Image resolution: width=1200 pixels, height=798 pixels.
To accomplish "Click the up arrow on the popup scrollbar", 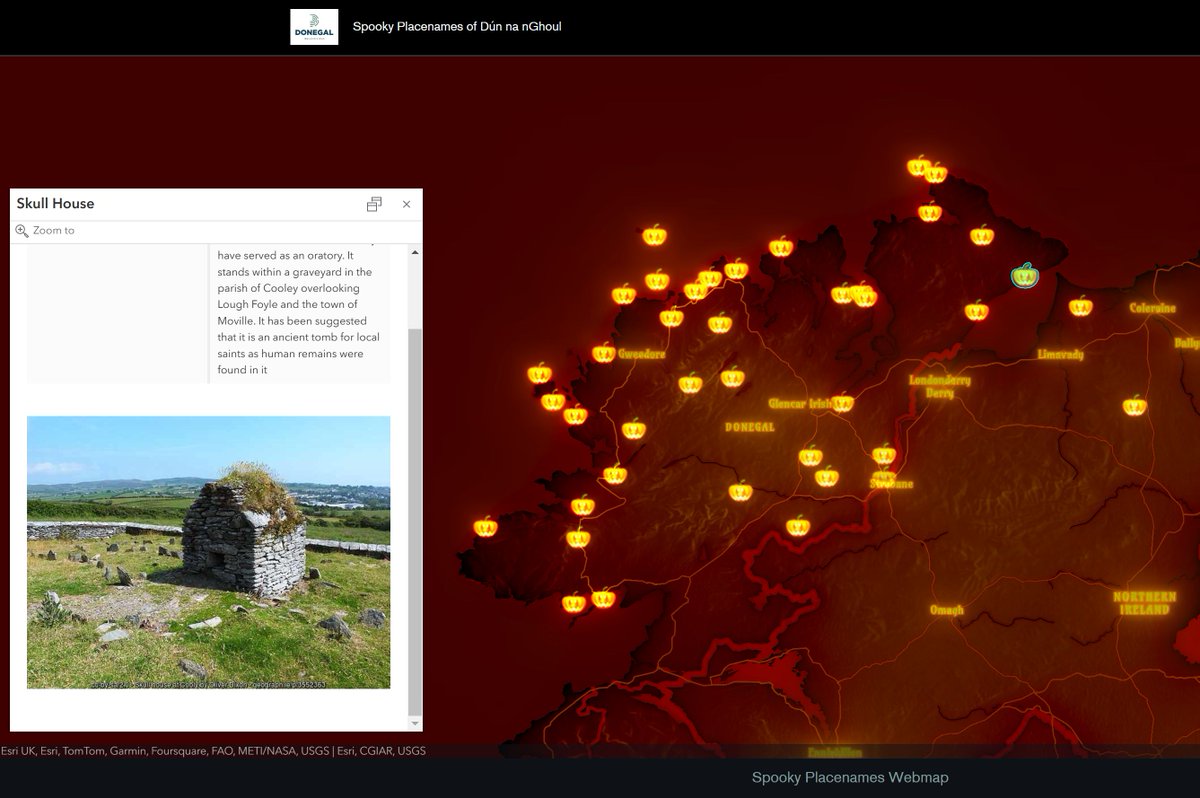I will coord(414,251).
